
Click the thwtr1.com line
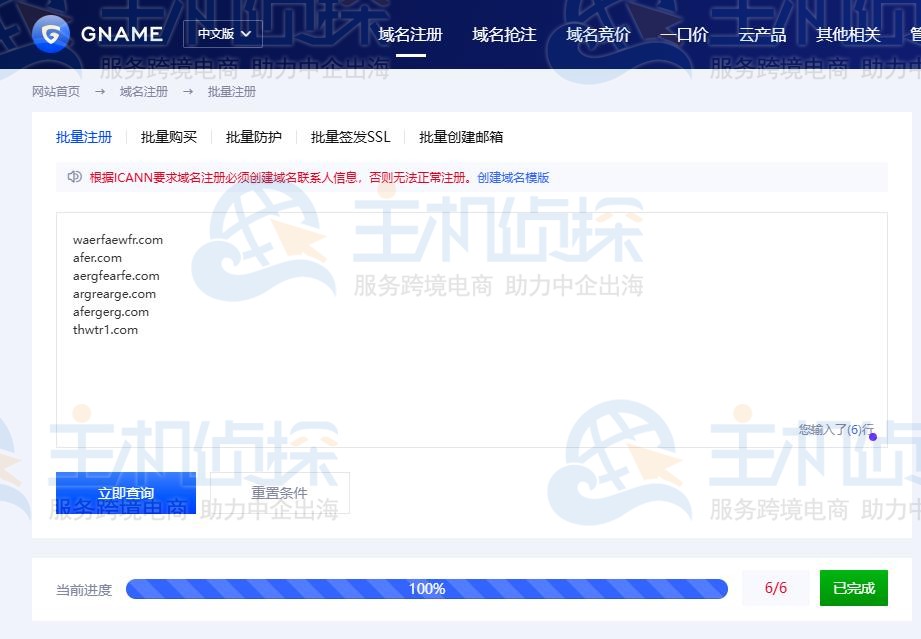click(x=106, y=329)
